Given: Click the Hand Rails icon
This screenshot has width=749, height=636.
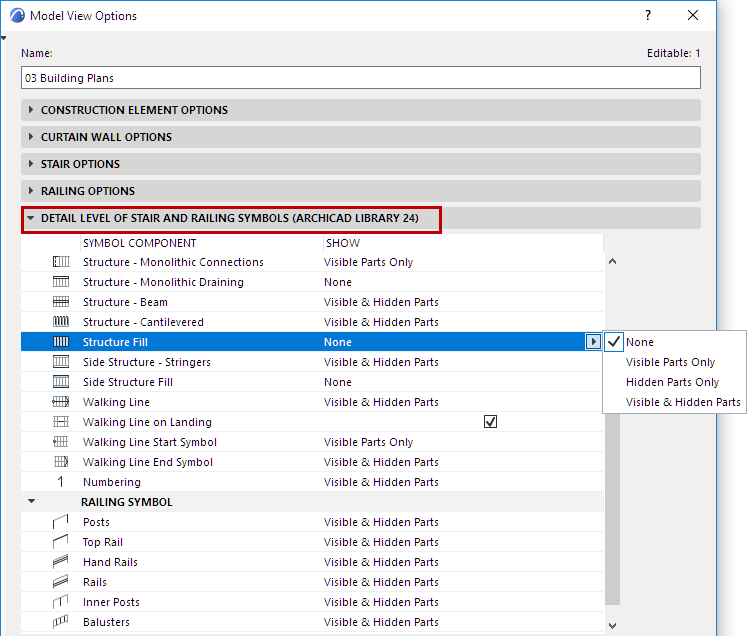Looking at the screenshot, I should tap(61, 562).
